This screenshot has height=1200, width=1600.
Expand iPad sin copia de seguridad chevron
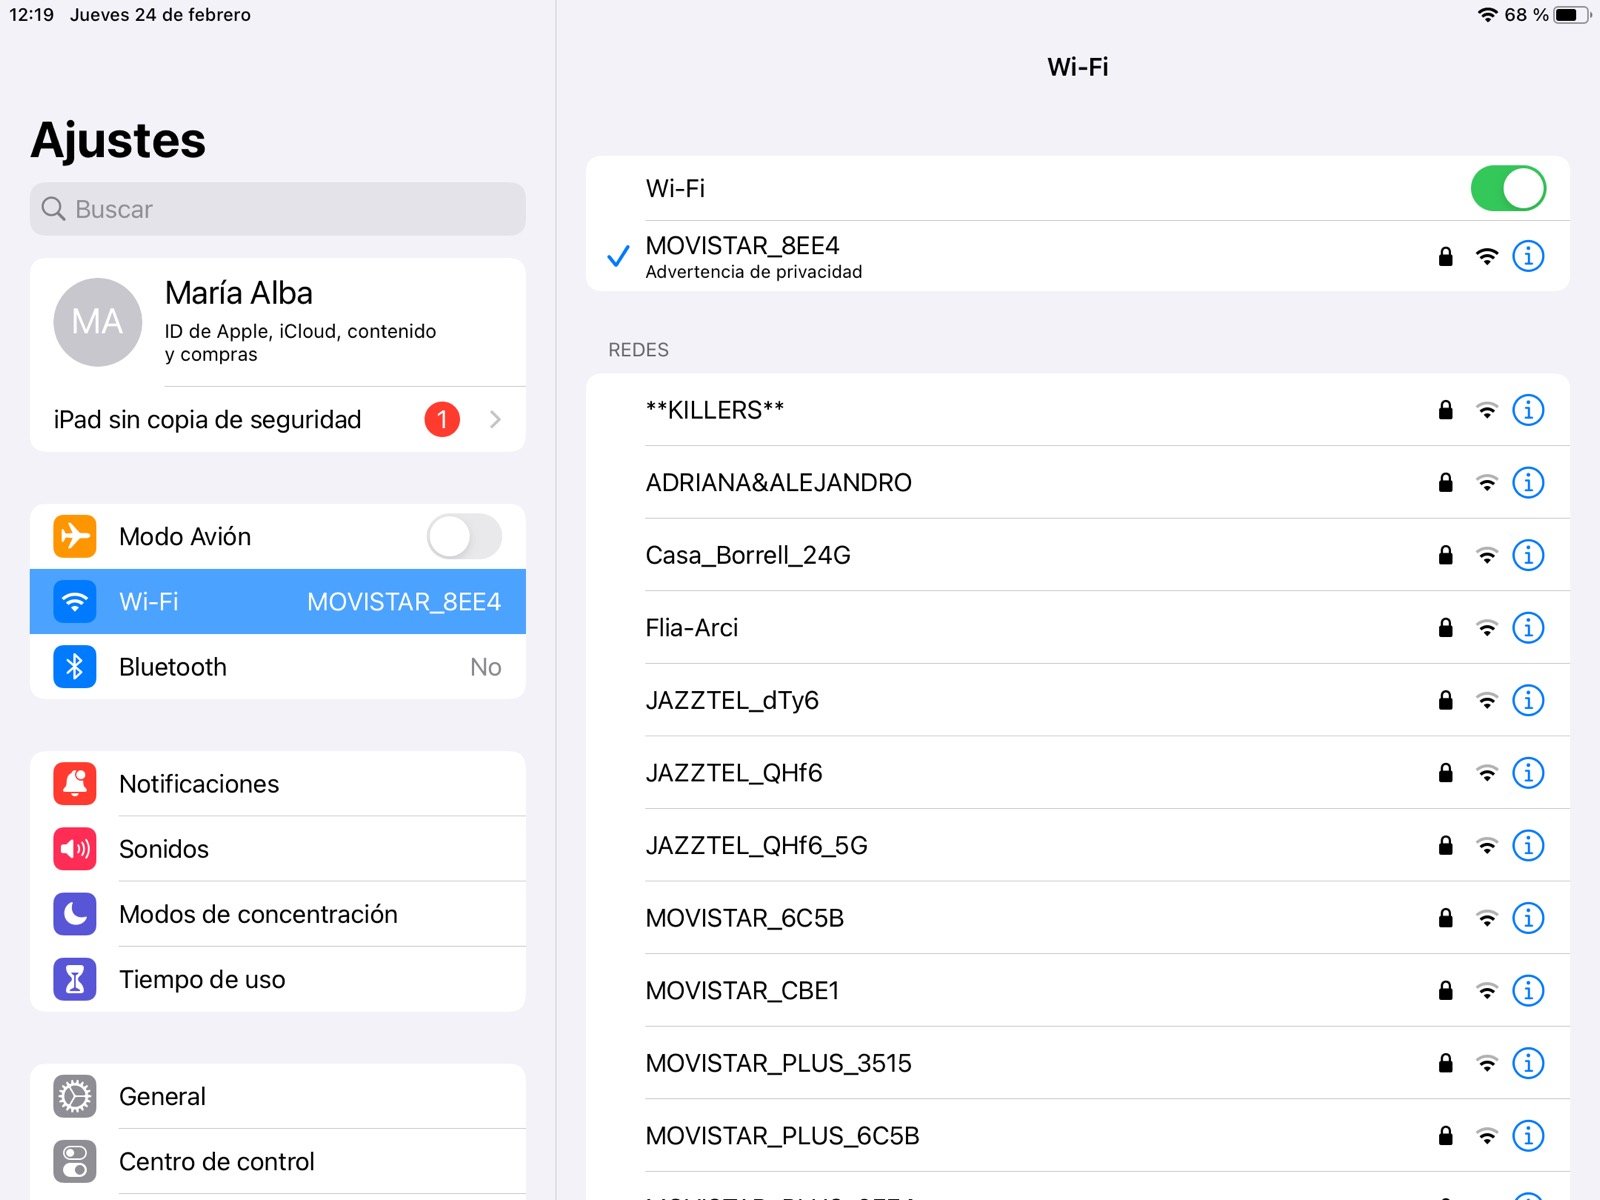pos(495,420)
